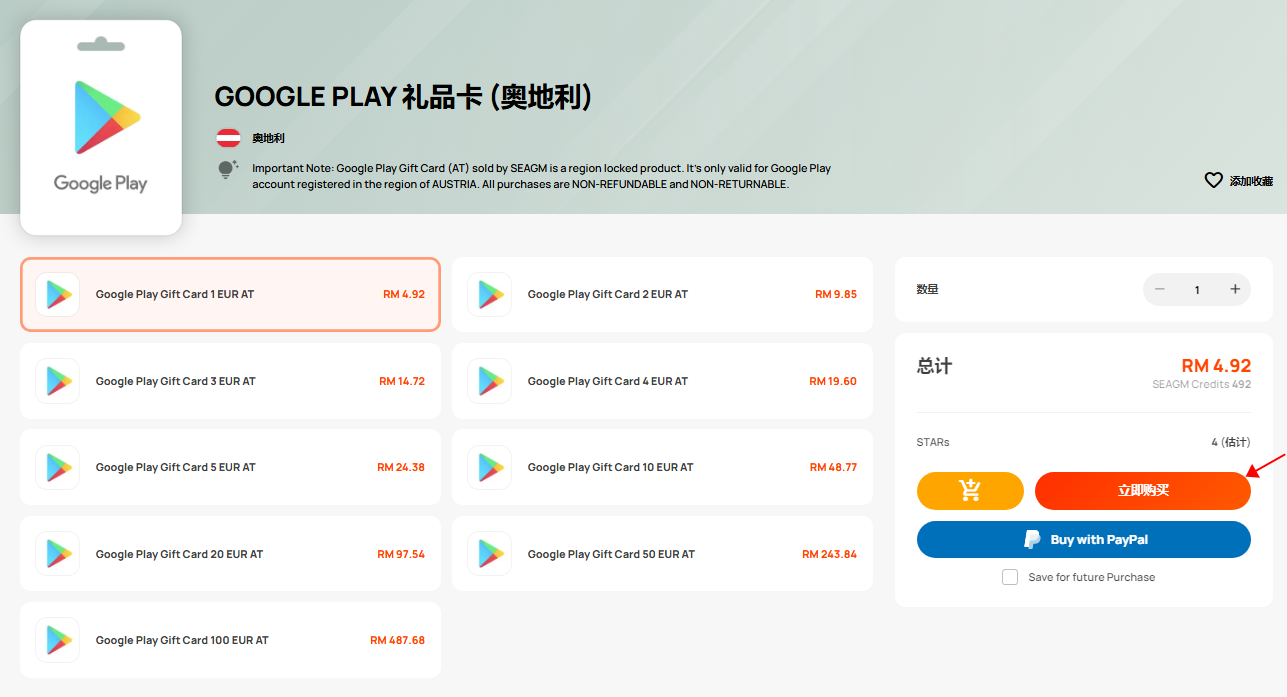
Task: Click 添加收藏 favorite link text
Action: coord(1251,181)
